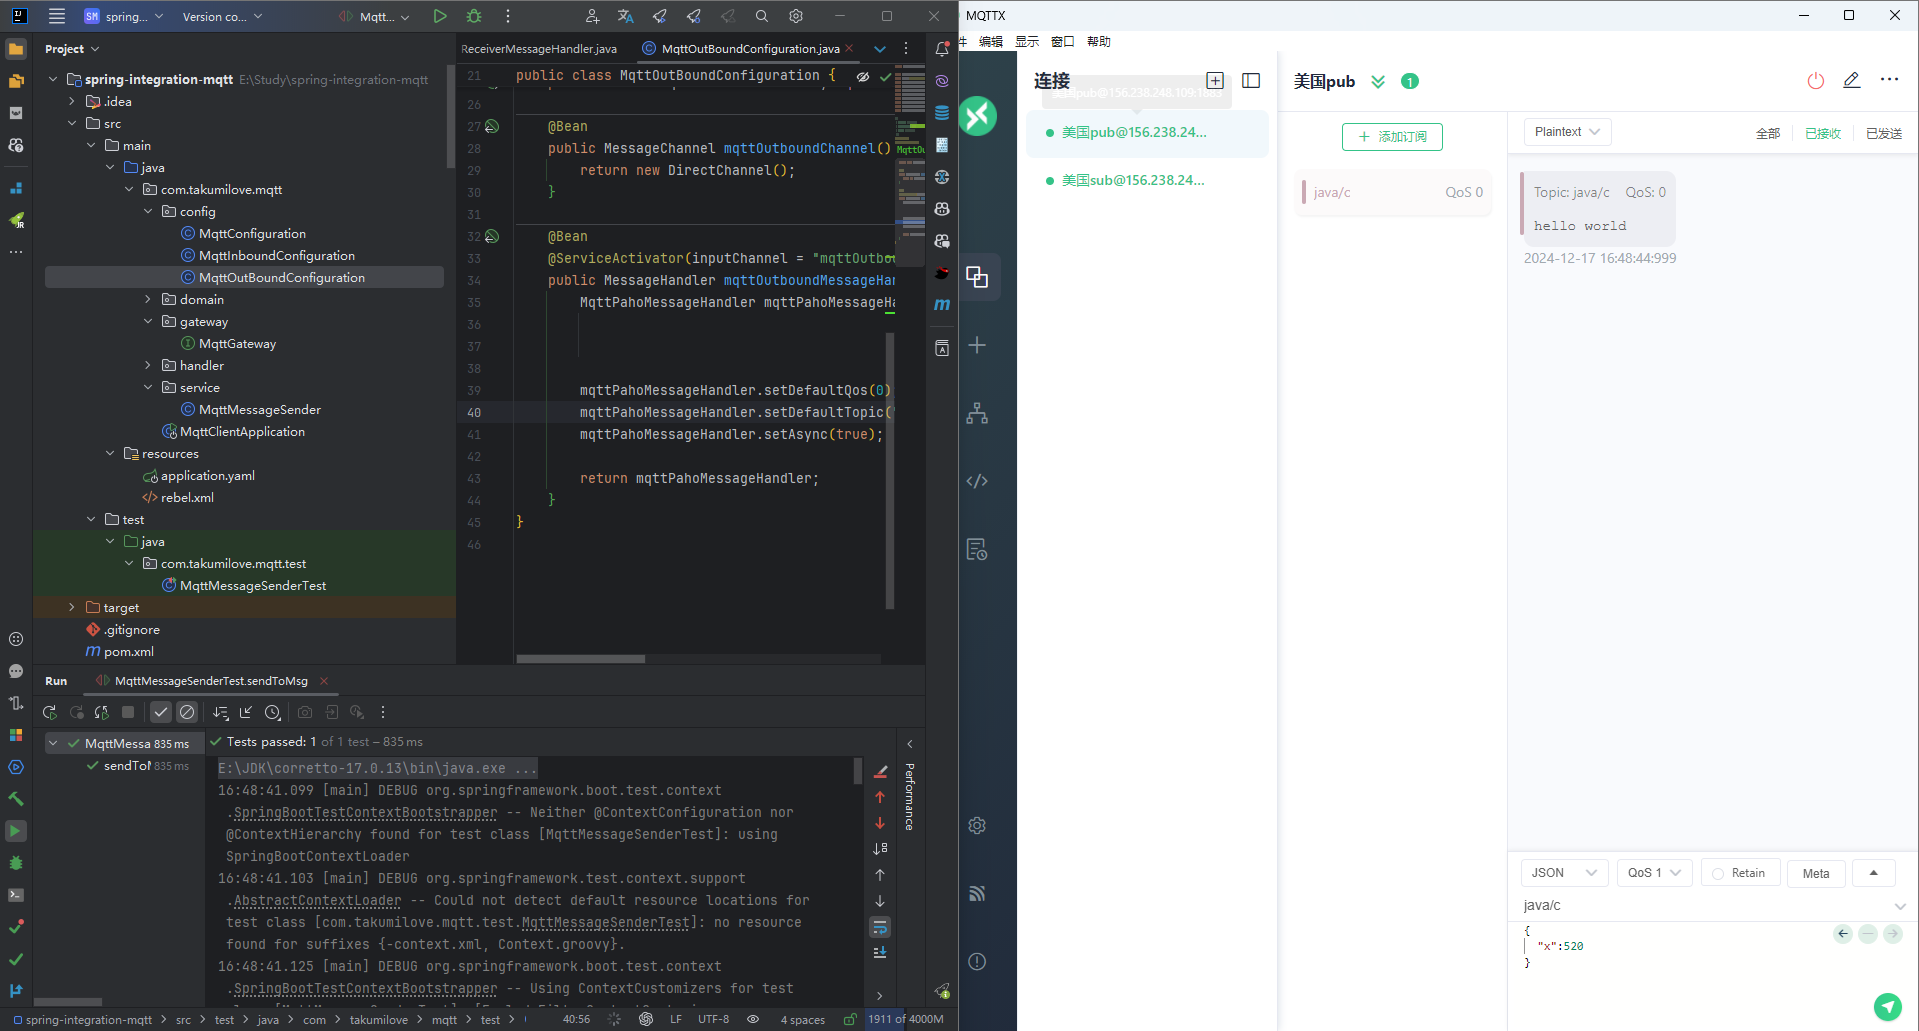Switch to the ReceiverMessageHandler.java tab
This screenshot has width=1919, height=1031.
pyautogui.click(x=540, y=48)
